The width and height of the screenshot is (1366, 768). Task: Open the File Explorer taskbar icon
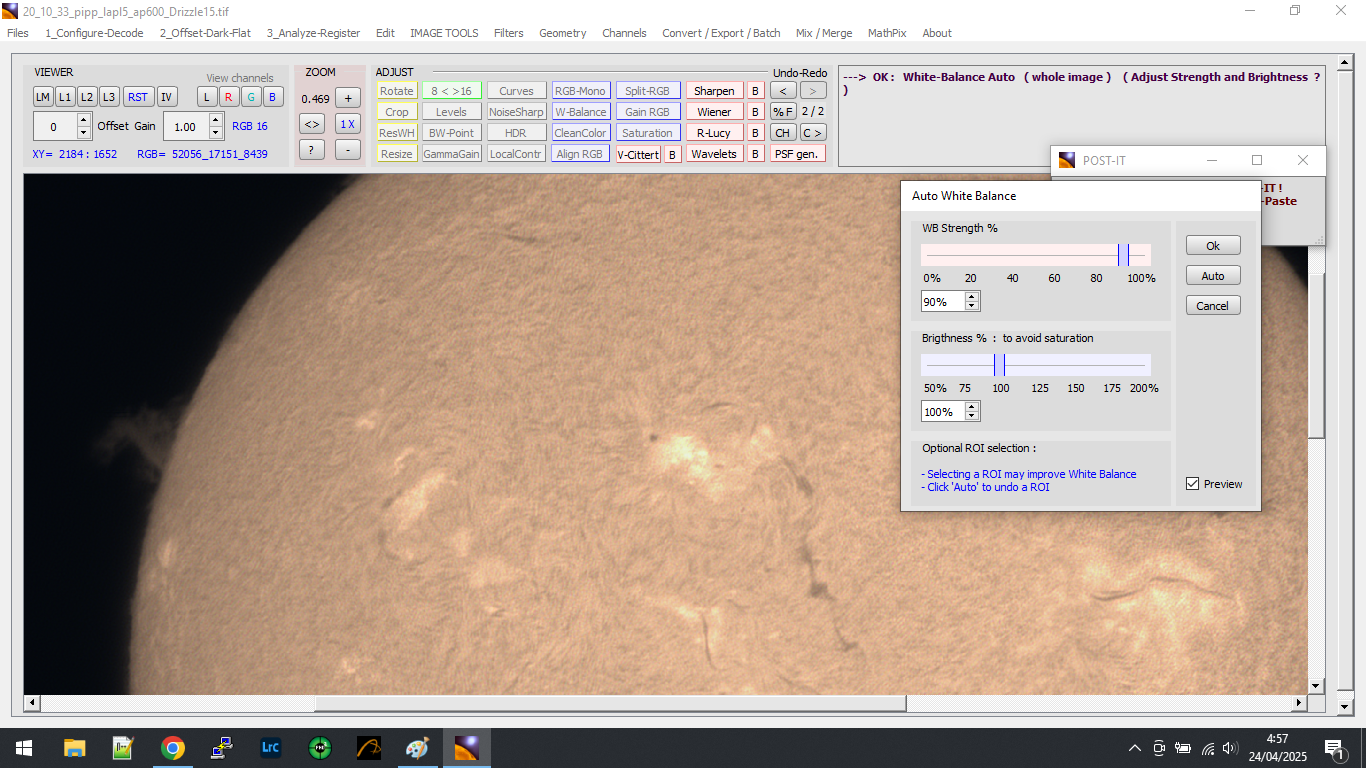75,748
